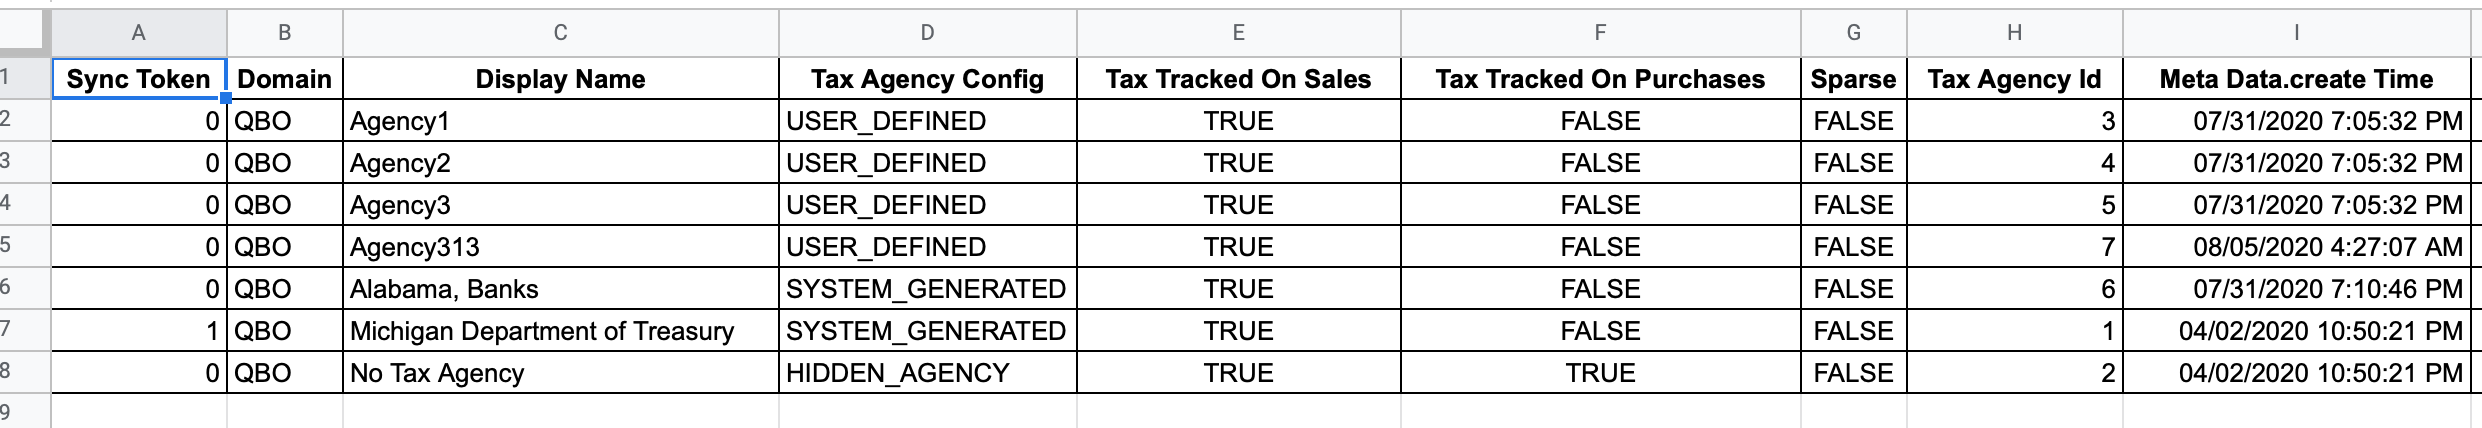
Task: Click the select-all corner box
Action: 24,33
